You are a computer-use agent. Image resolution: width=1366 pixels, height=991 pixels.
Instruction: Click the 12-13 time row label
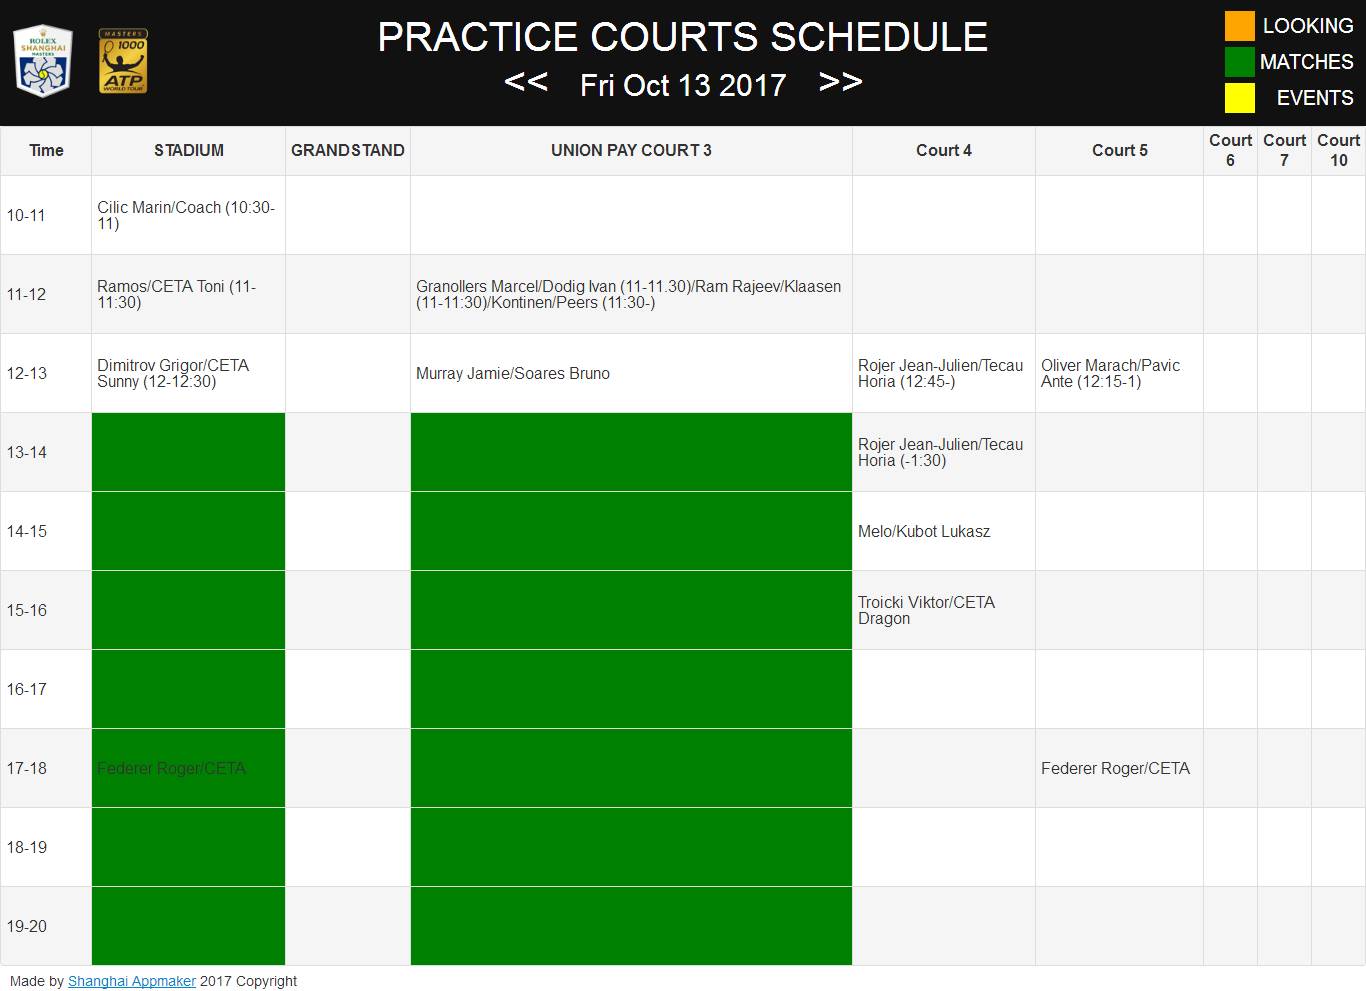coord(27,373)
